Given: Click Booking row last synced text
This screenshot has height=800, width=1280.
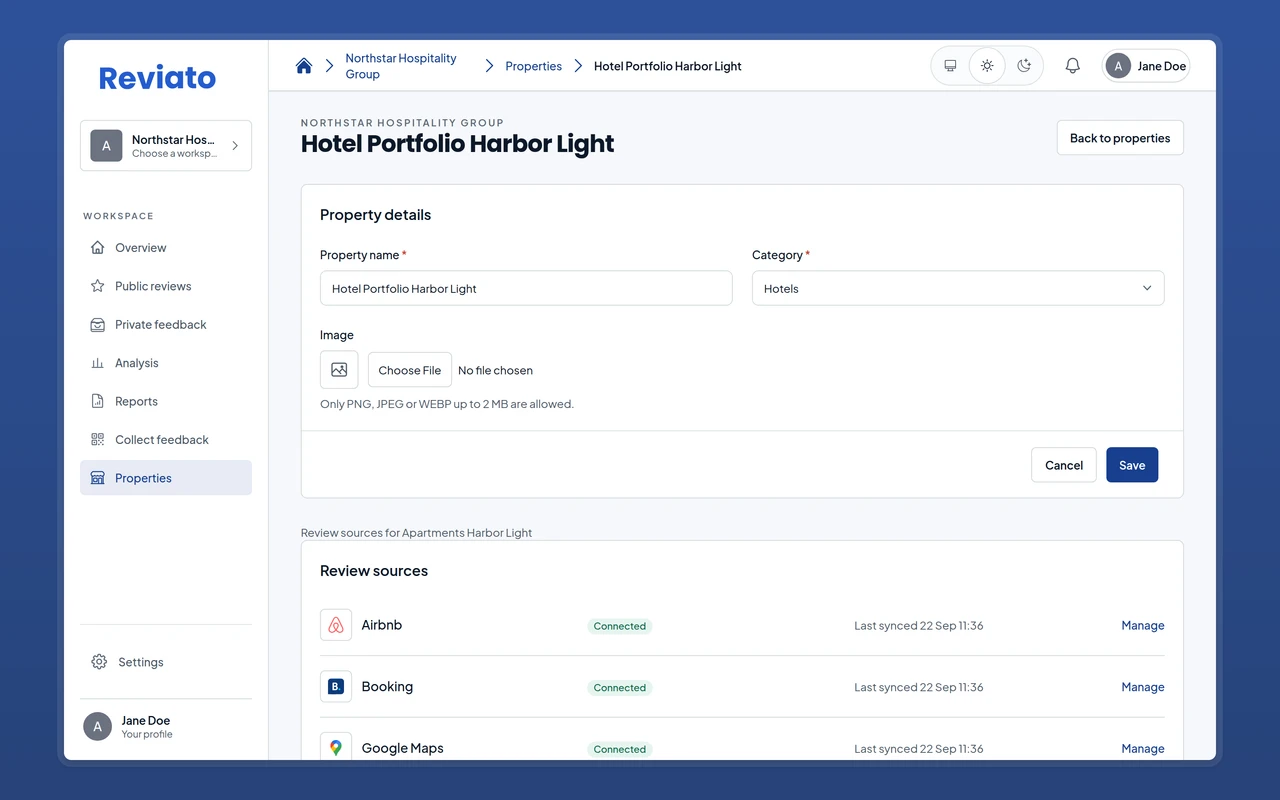Looking at the screenshot, I should [x=918, y=687].
